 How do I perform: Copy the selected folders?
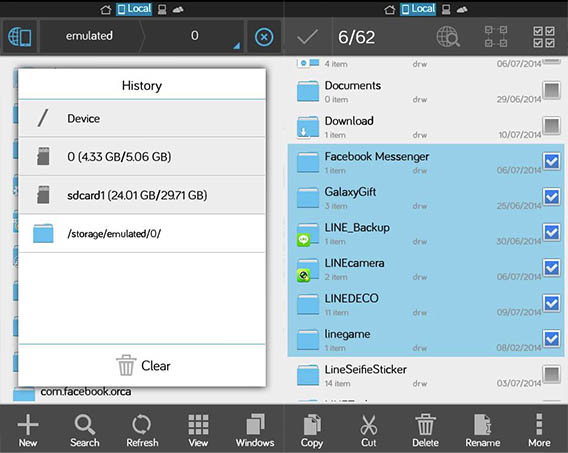[x=312, y=430]
